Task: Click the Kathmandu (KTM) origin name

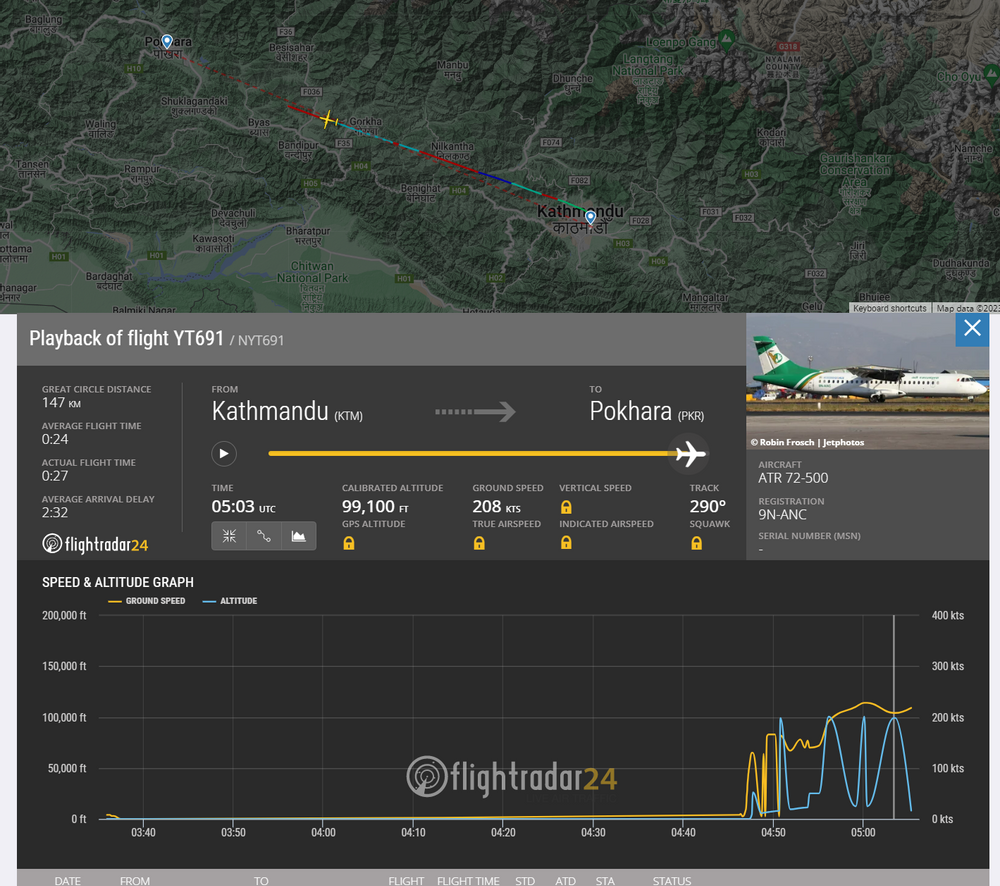Action: pyautogui.click(x=287, y=411)
